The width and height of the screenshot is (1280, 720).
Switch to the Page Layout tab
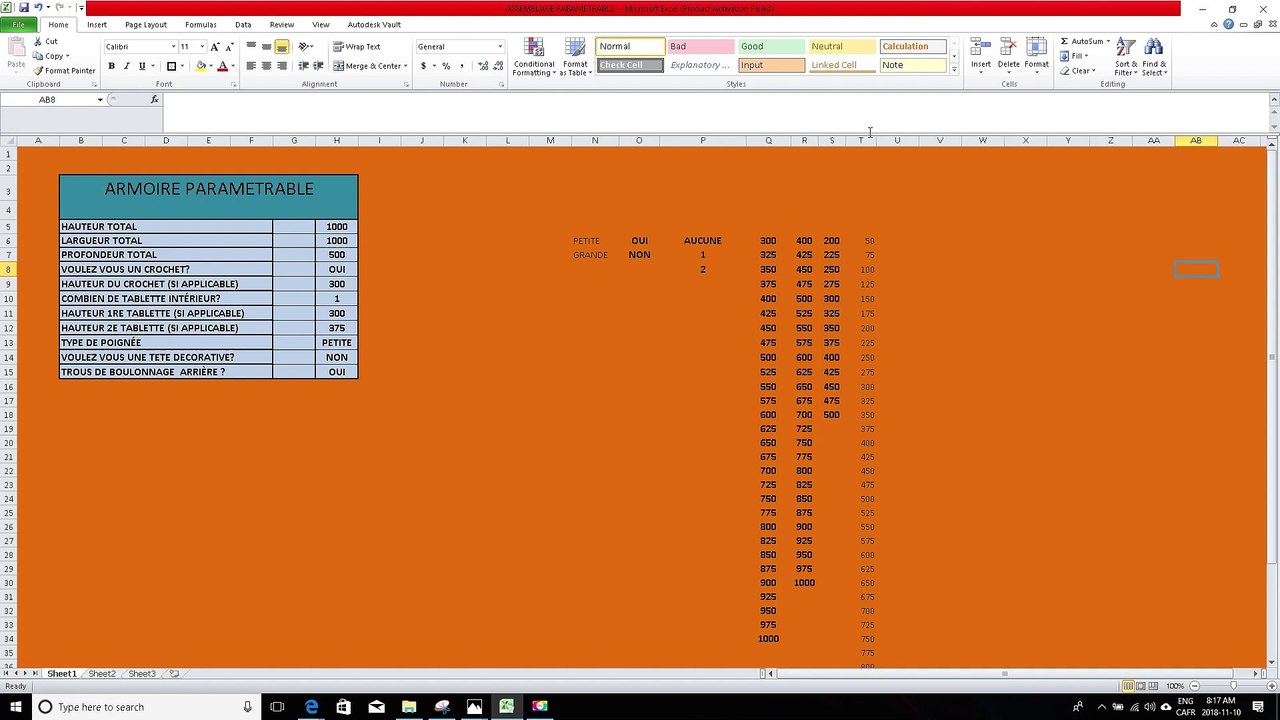(x=146, y=24)
